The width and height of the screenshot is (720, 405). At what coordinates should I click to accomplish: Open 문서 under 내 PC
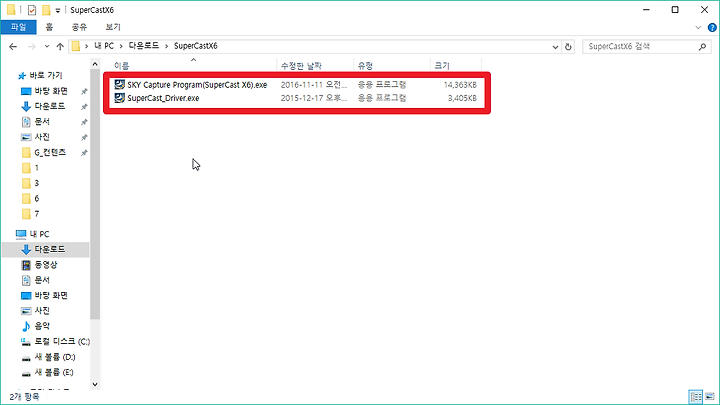click(x=42, y=280)
